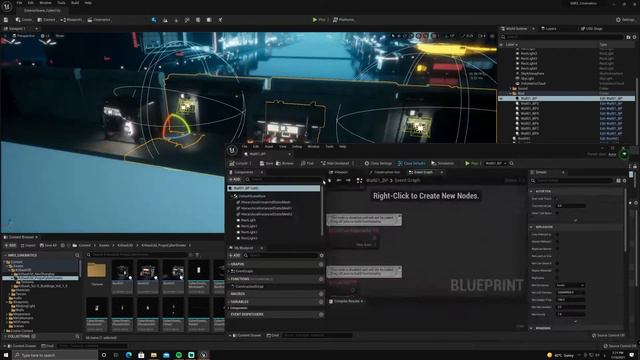Open Blueprints menu in main toolbar
The width and height of the screenshot is (640, 360).
tap(71, 20)
